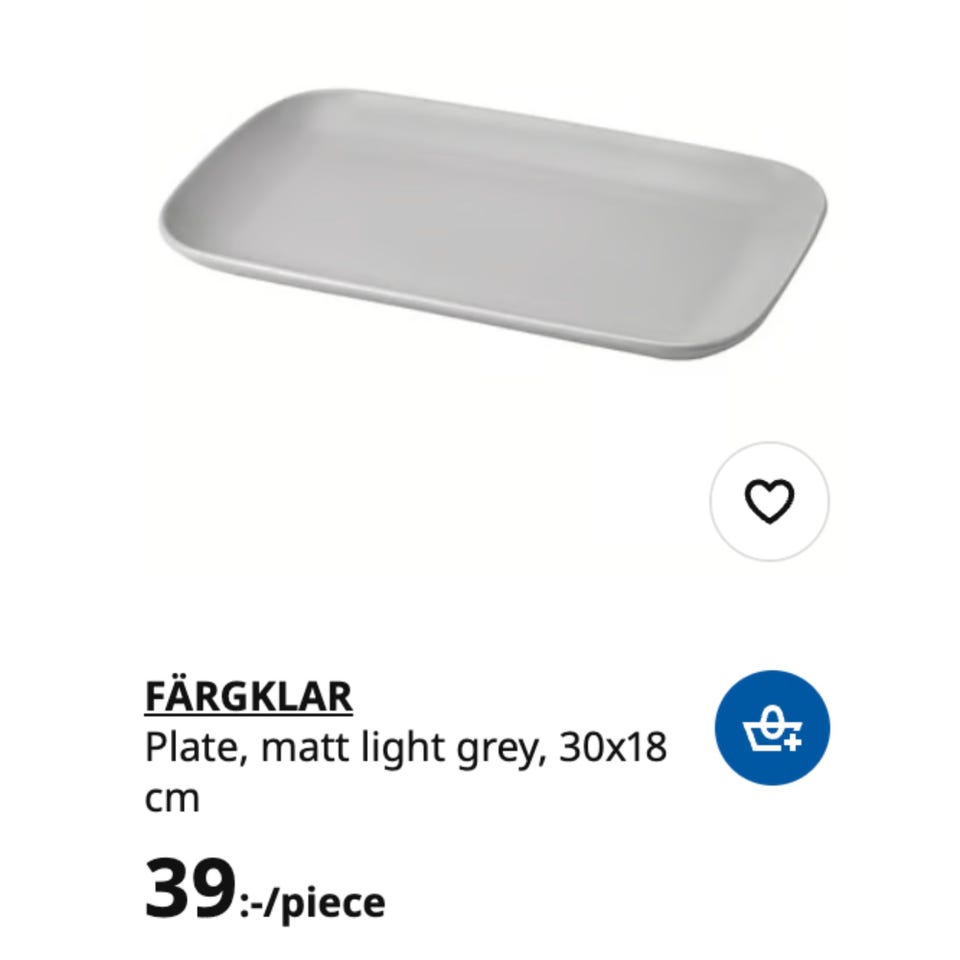This screenshot has height=960, width=960.
Task: View details of the light grey plate photo
Action: coord(492,229)
